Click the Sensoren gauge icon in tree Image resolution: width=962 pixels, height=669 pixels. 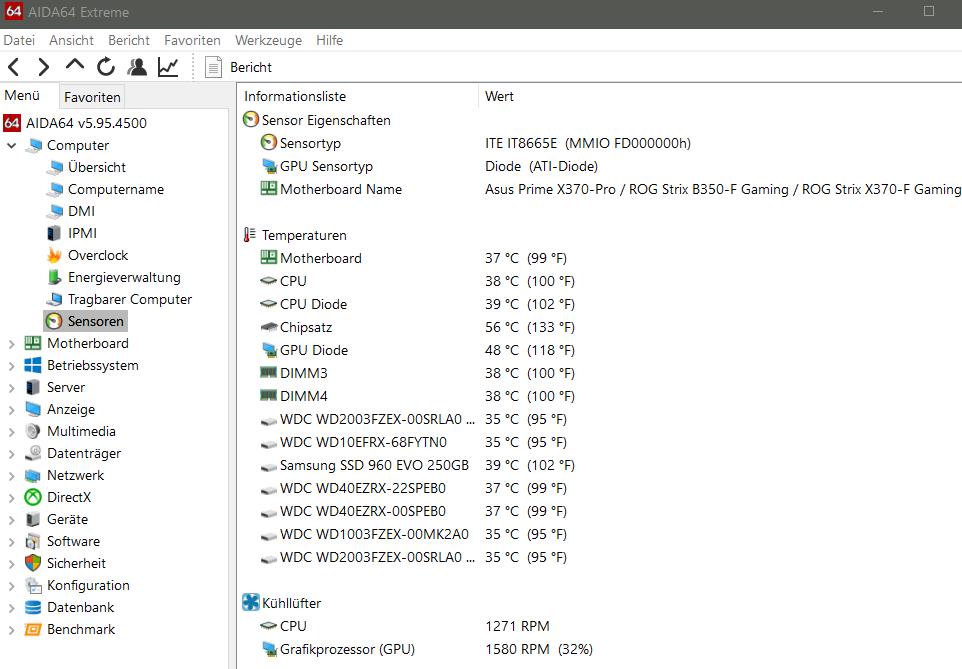coord(54,321)
